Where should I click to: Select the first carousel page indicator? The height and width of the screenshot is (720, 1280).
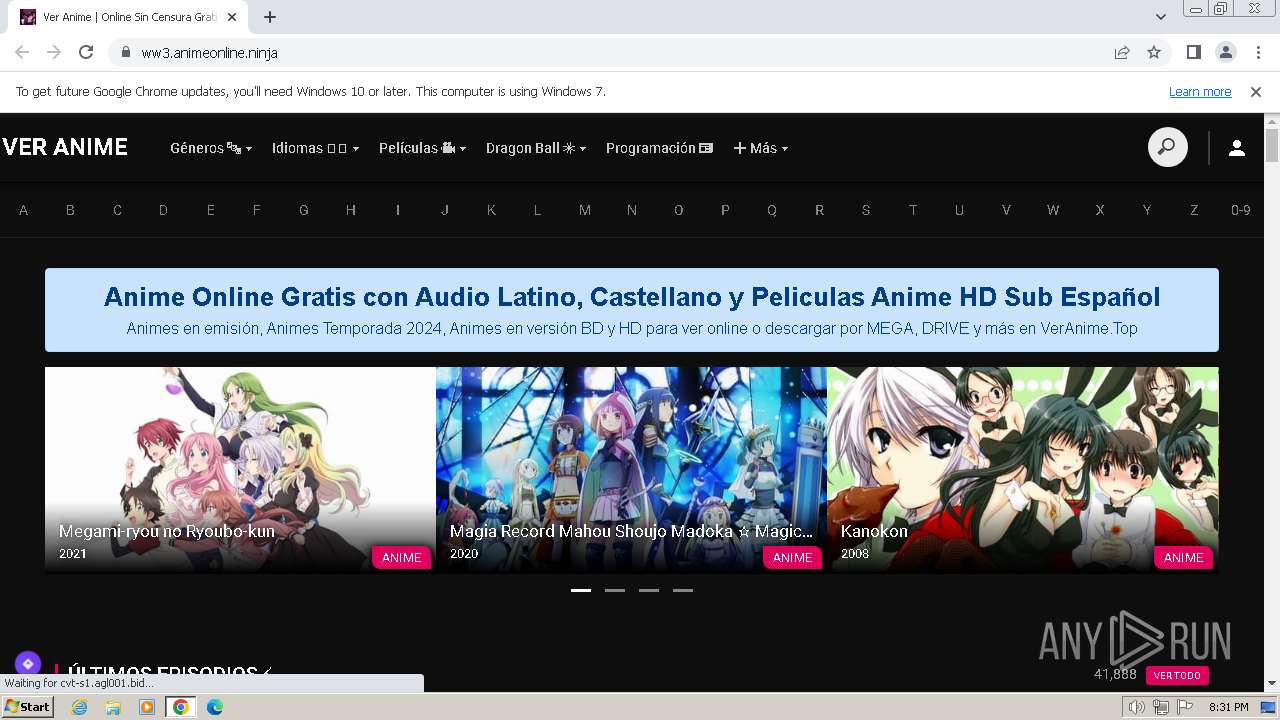tap(581, 590)
